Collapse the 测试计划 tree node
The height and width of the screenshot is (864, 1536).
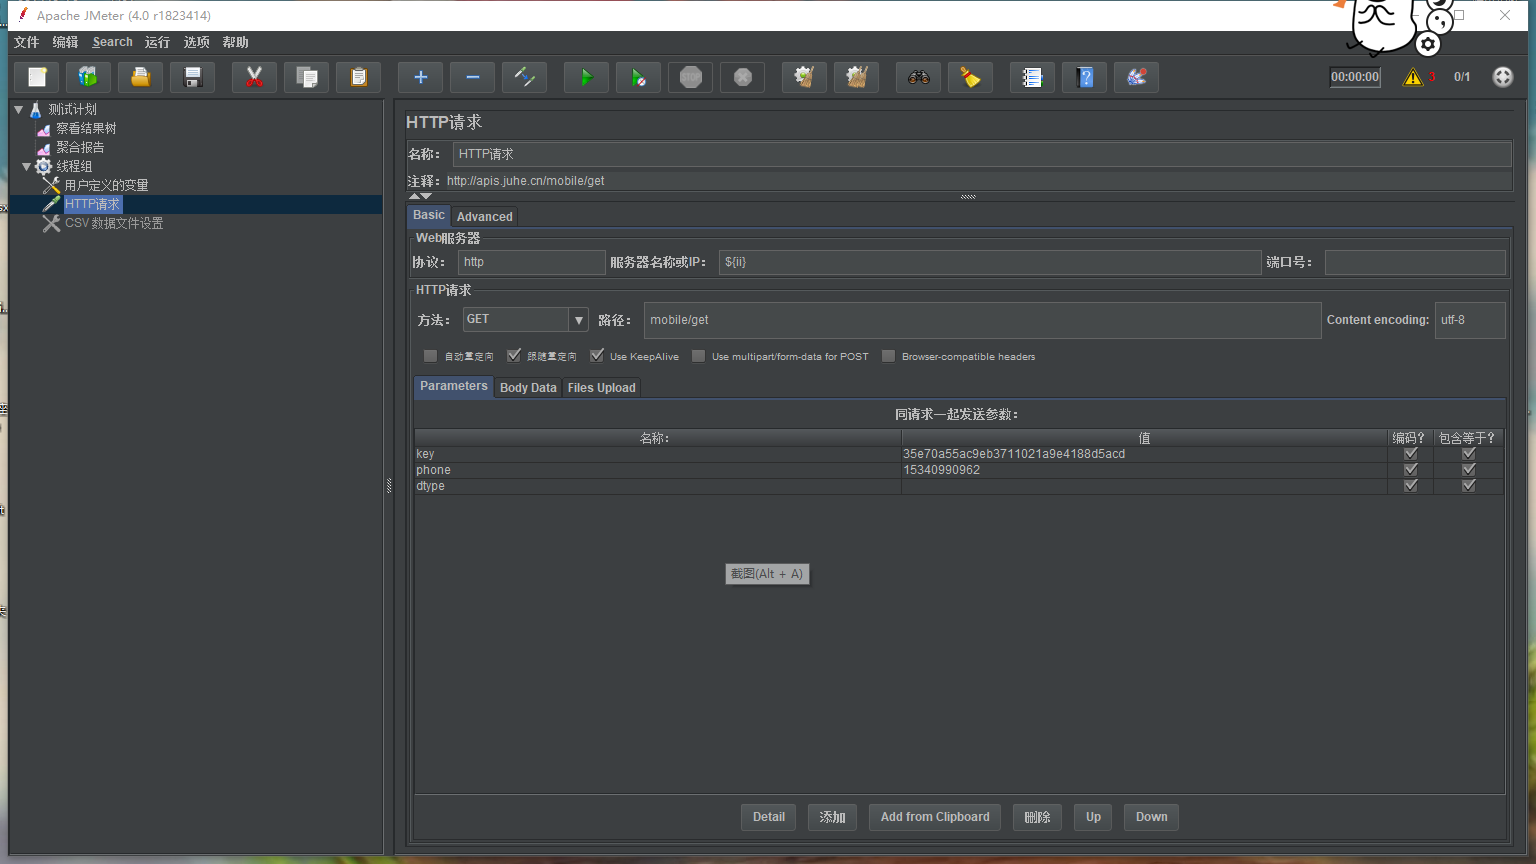point(18,109)
